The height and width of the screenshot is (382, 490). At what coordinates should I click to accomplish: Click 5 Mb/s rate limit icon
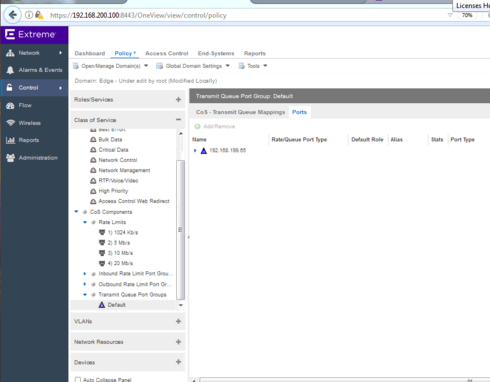coord(102,242)
